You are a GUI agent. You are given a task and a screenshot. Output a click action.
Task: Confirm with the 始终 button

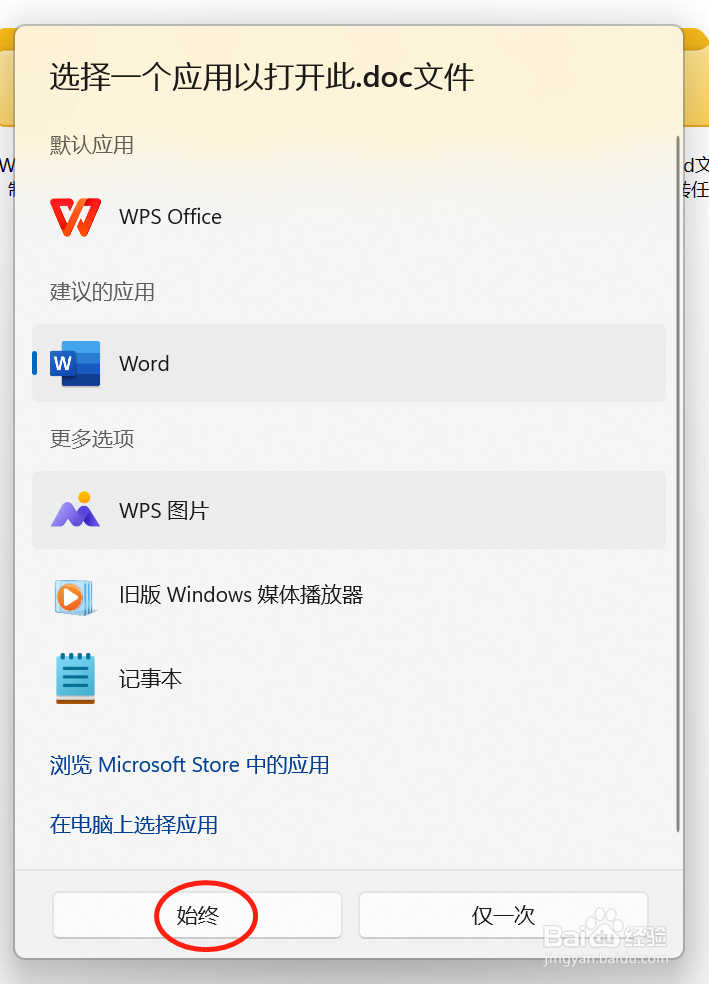pyautogui.click(x=197, y=916)
